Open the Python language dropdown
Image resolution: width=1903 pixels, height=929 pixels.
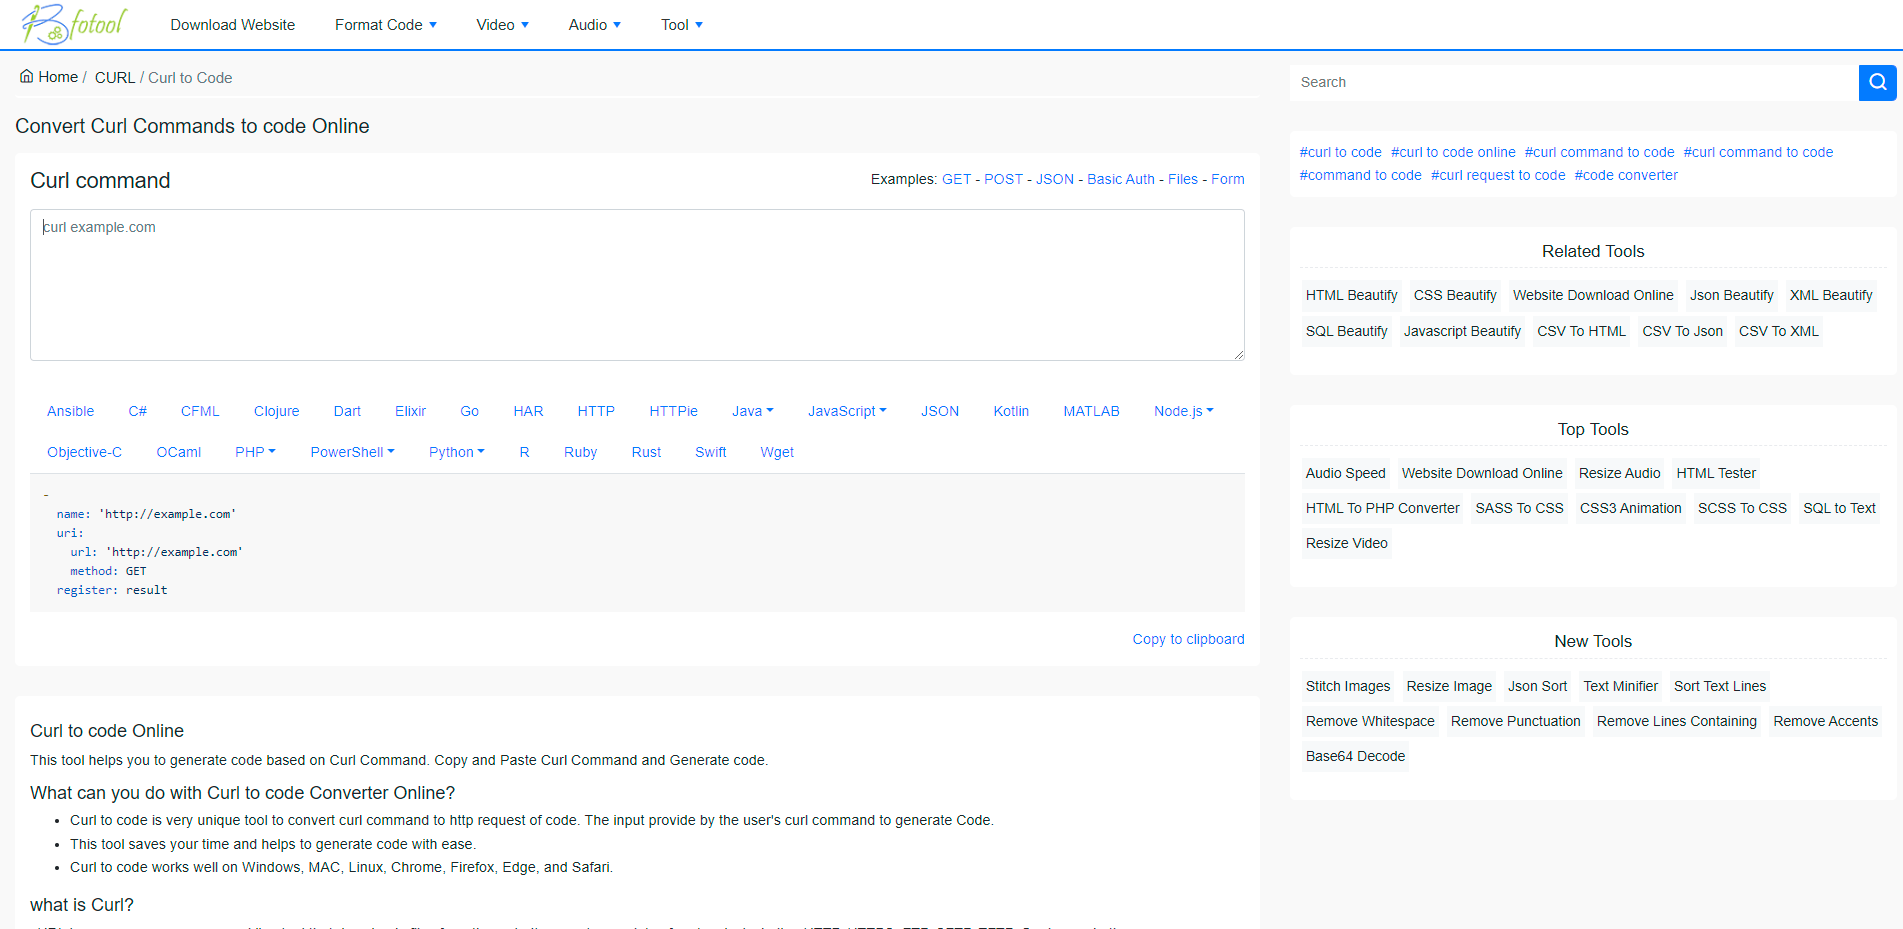456,452
